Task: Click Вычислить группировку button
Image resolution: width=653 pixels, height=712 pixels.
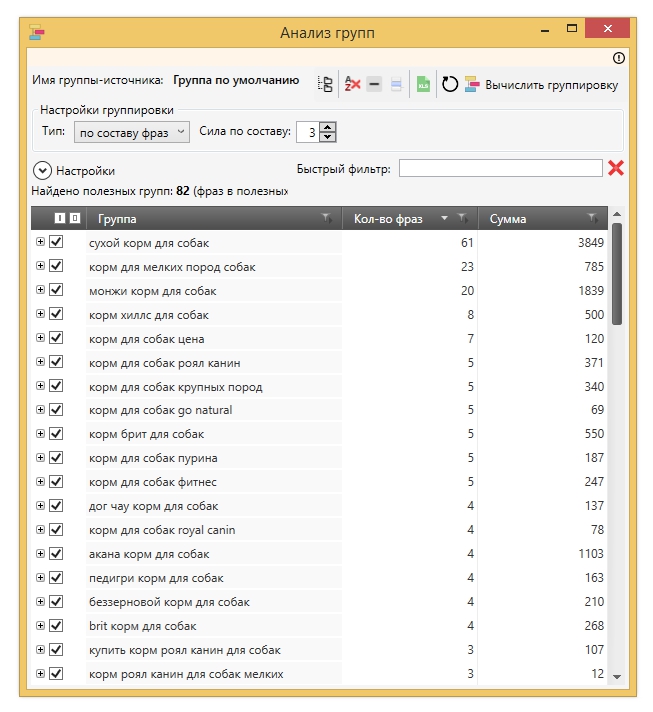Action: [x=541, y=85]
